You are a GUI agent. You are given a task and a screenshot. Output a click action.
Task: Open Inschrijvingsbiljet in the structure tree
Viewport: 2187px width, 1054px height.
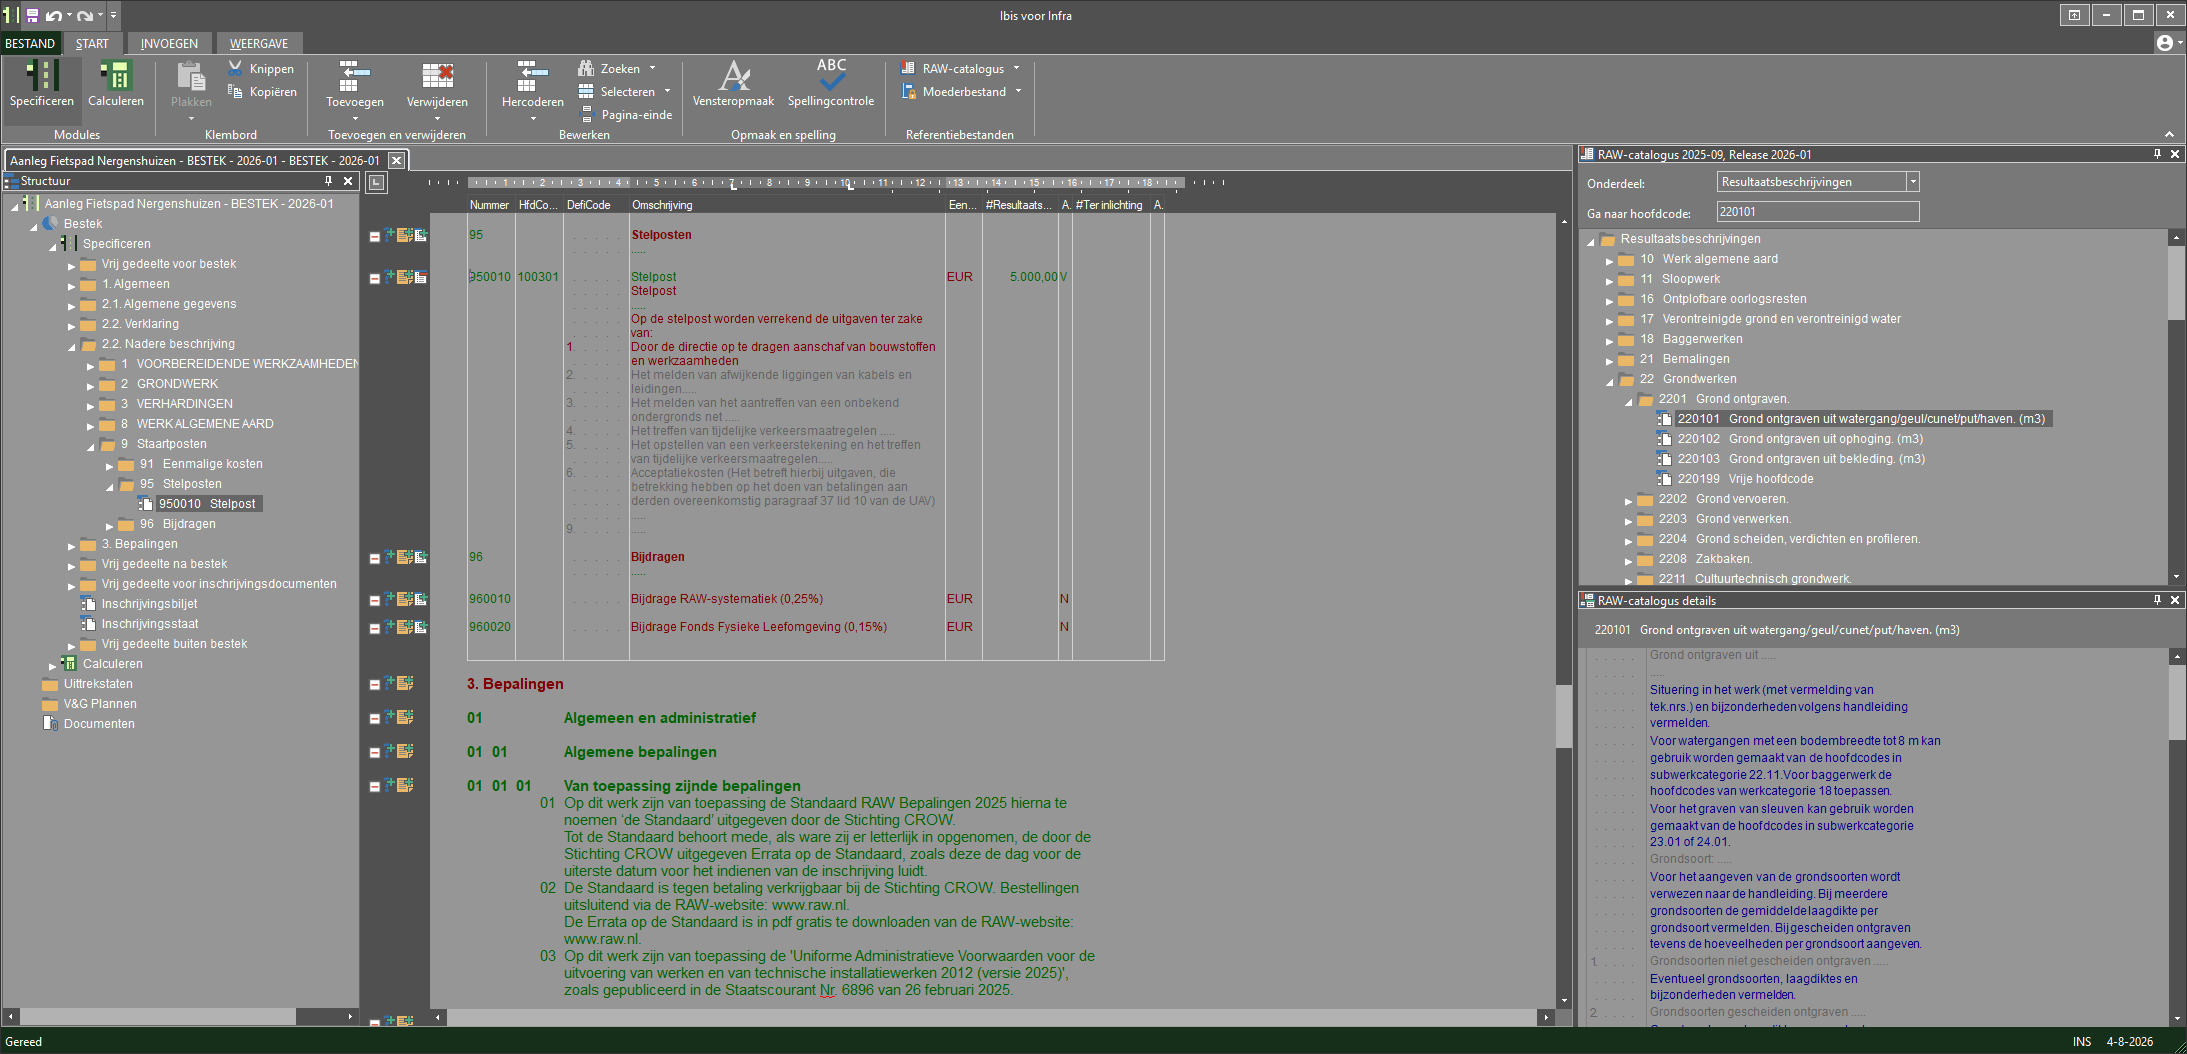[149, 604]
